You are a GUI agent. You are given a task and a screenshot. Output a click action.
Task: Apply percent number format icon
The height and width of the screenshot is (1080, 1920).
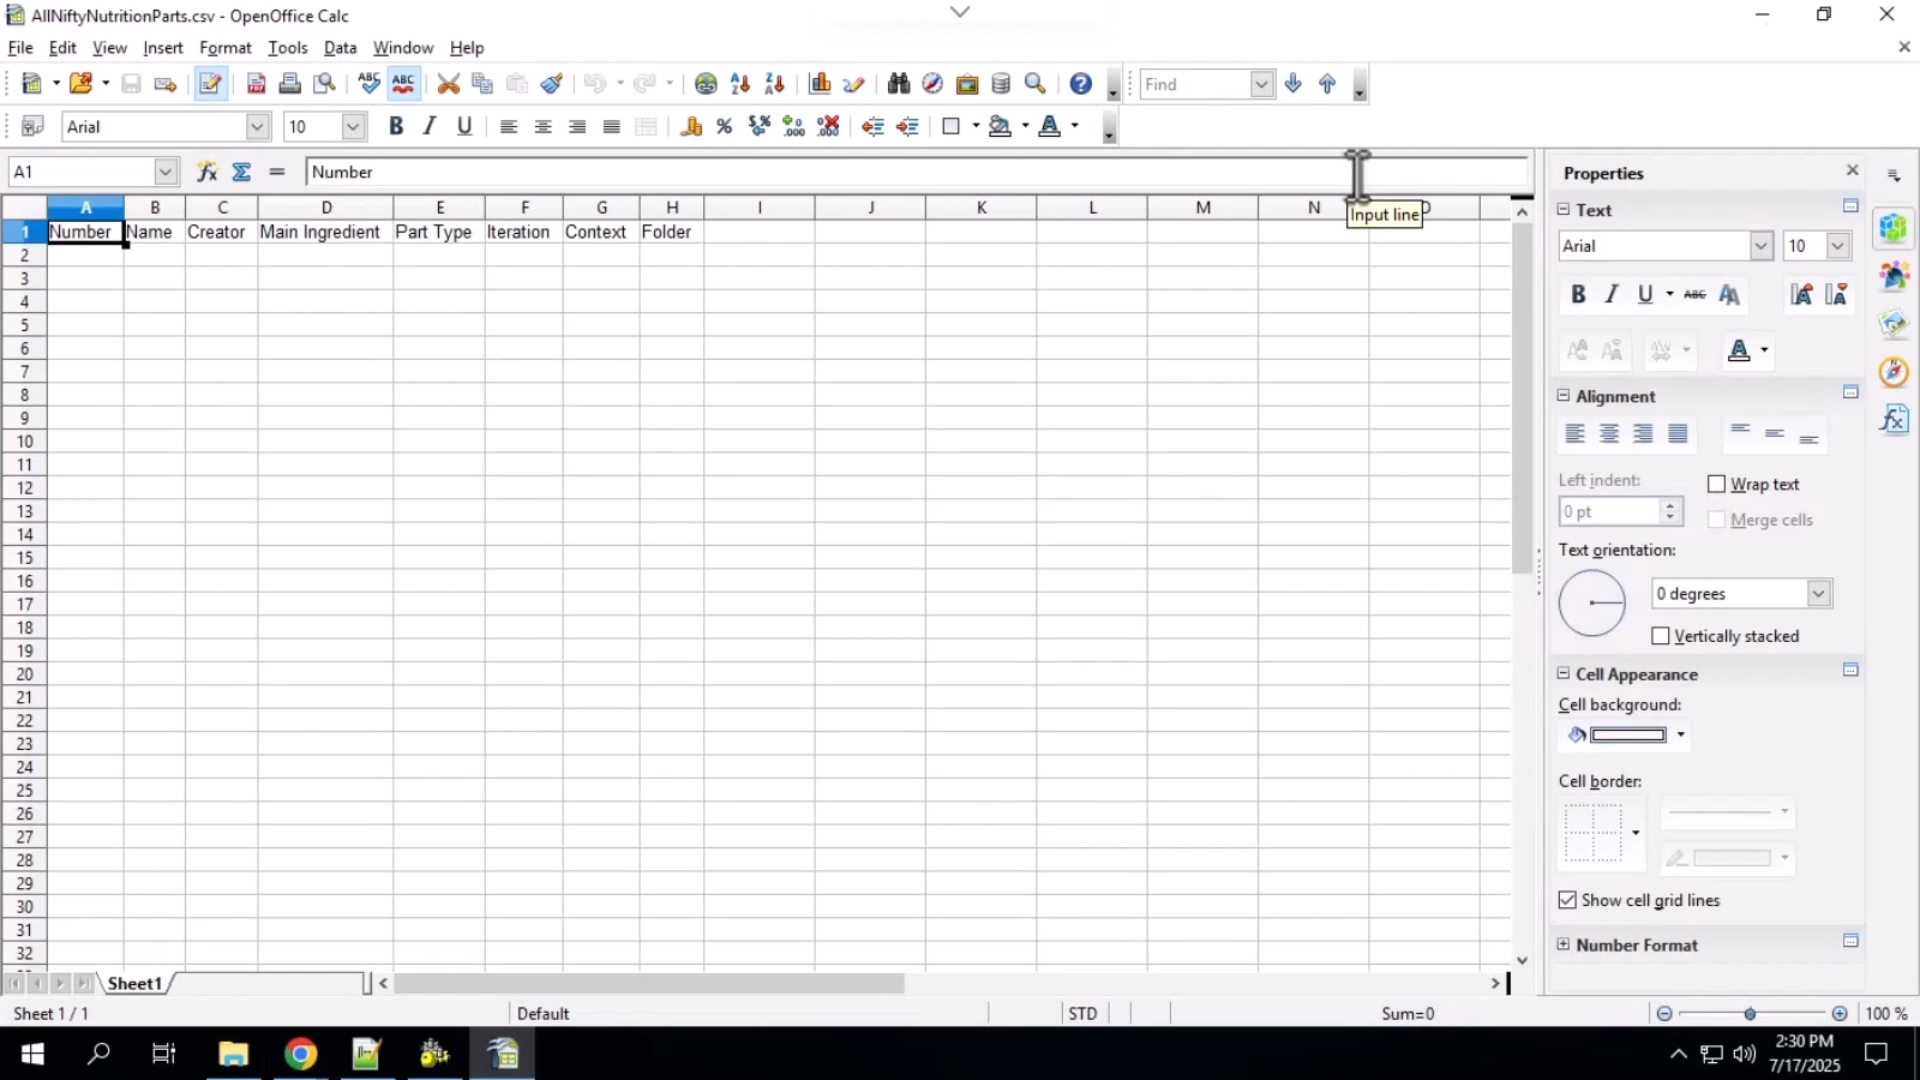725,126
